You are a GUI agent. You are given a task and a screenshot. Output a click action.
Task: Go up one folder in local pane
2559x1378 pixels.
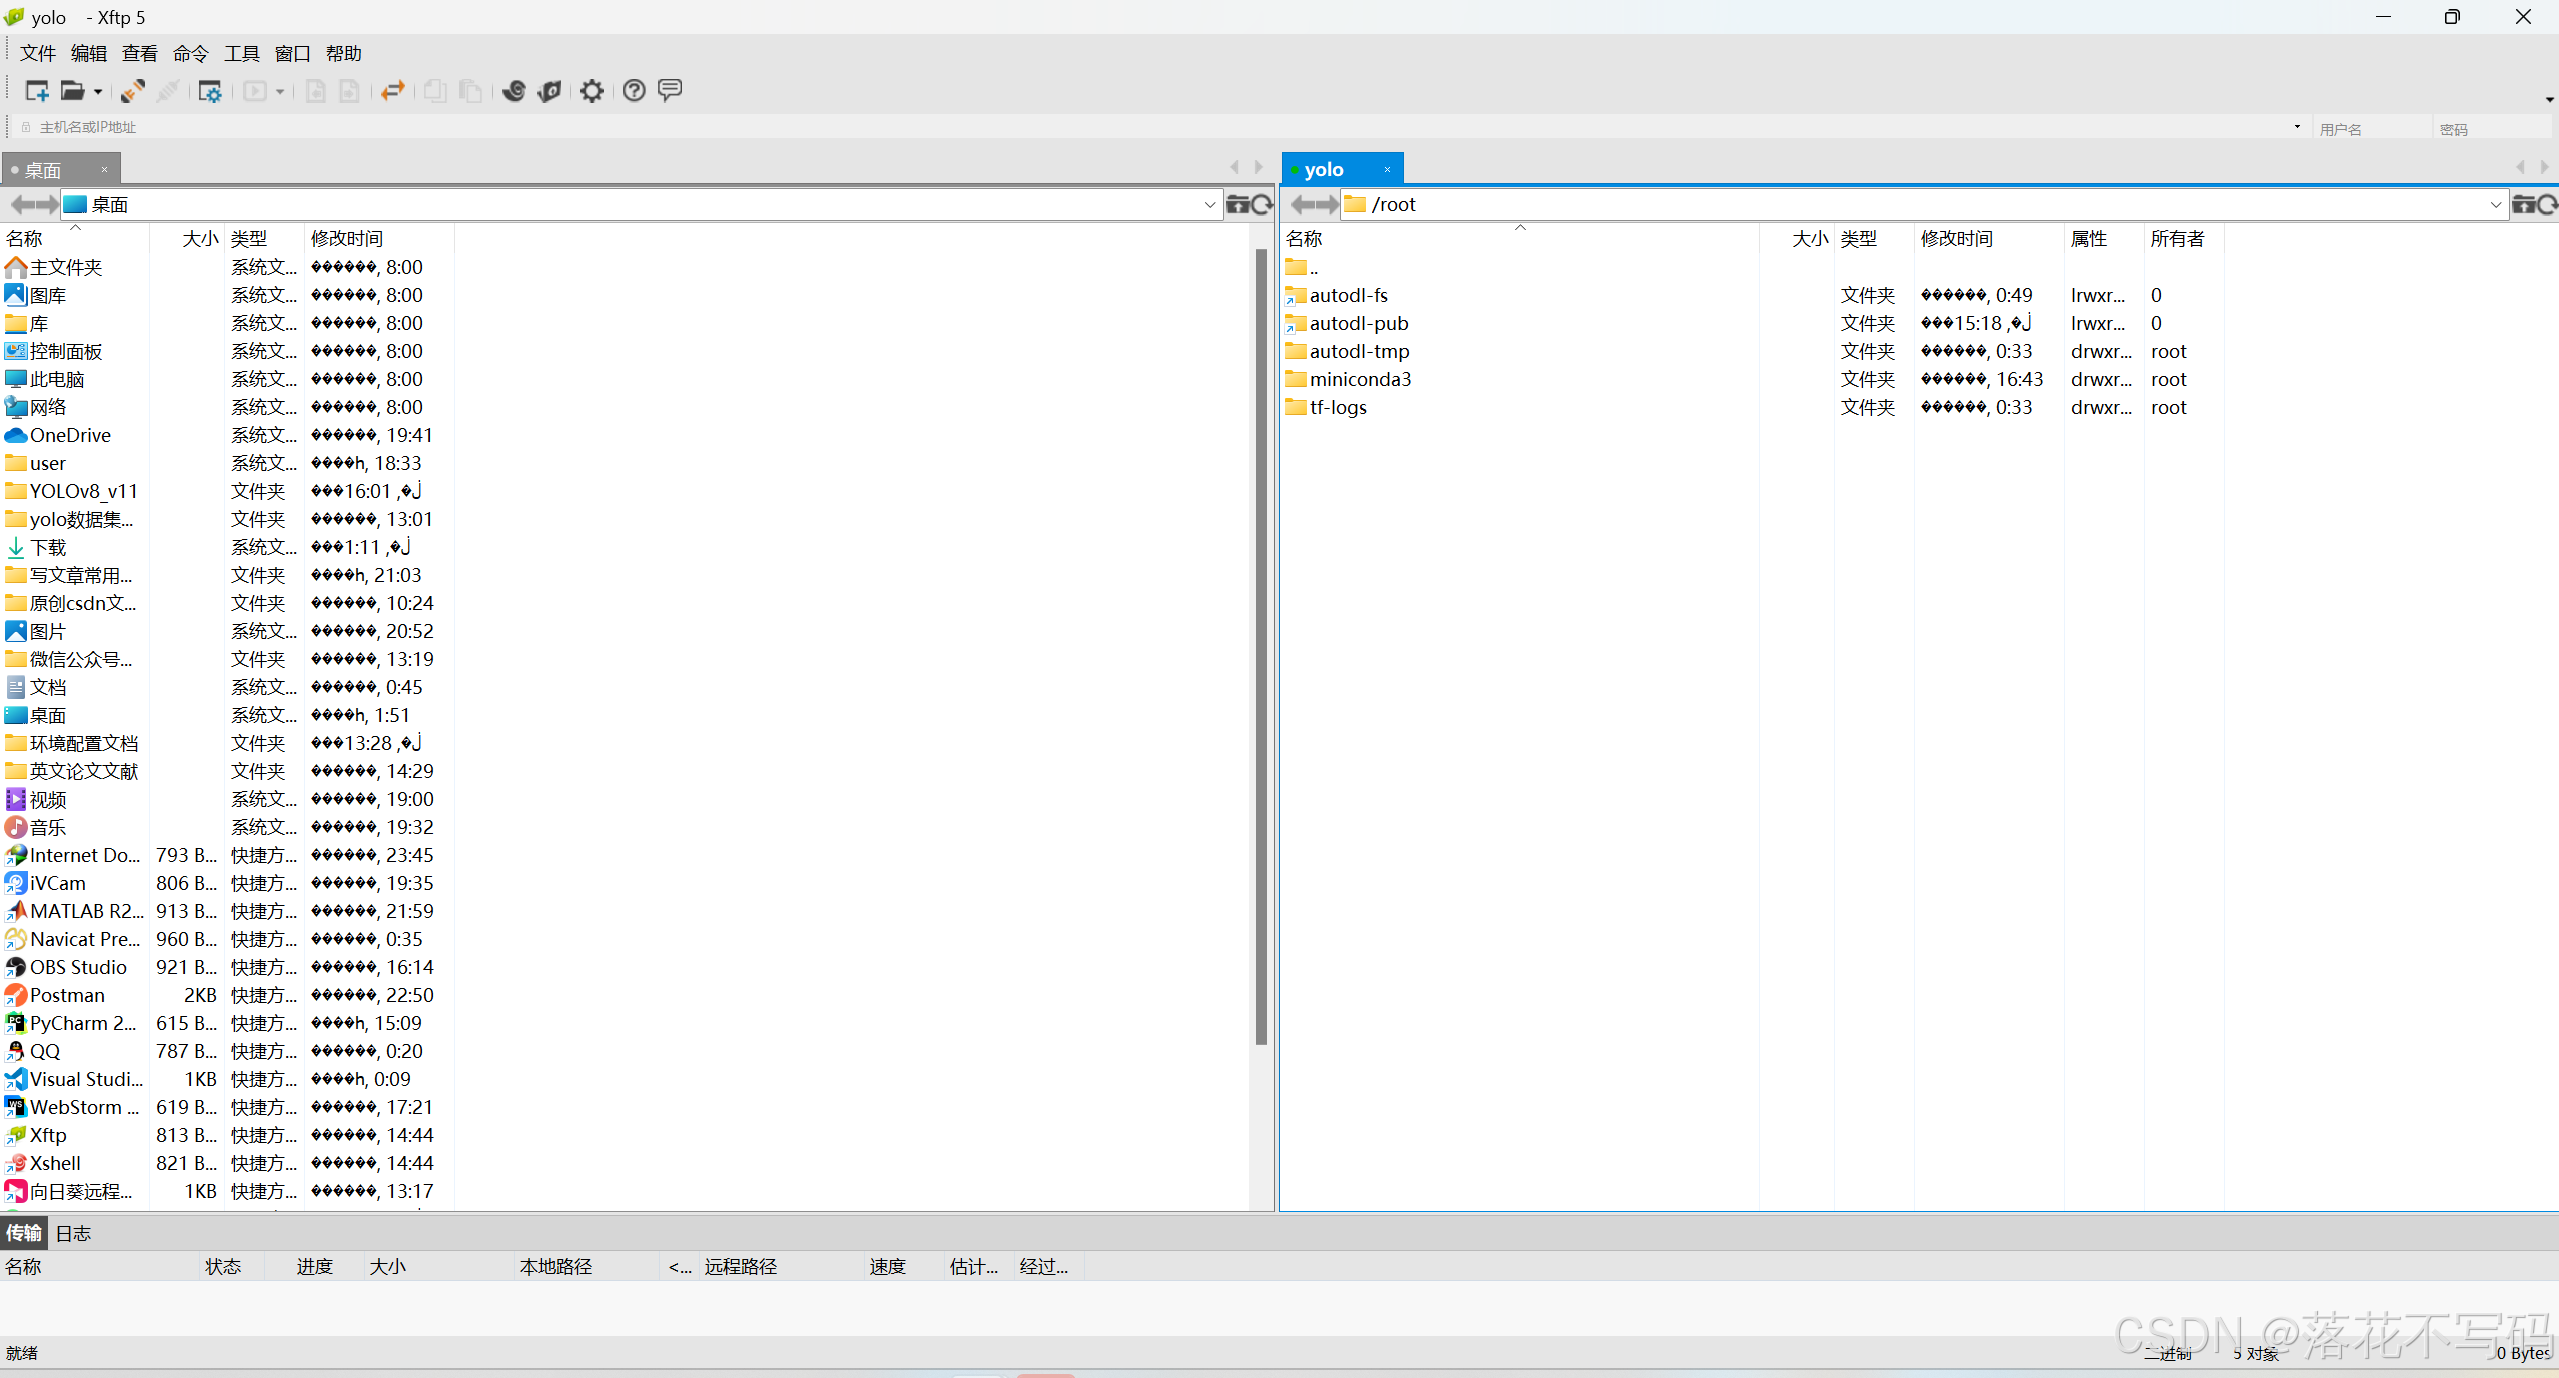(1238, 205)
